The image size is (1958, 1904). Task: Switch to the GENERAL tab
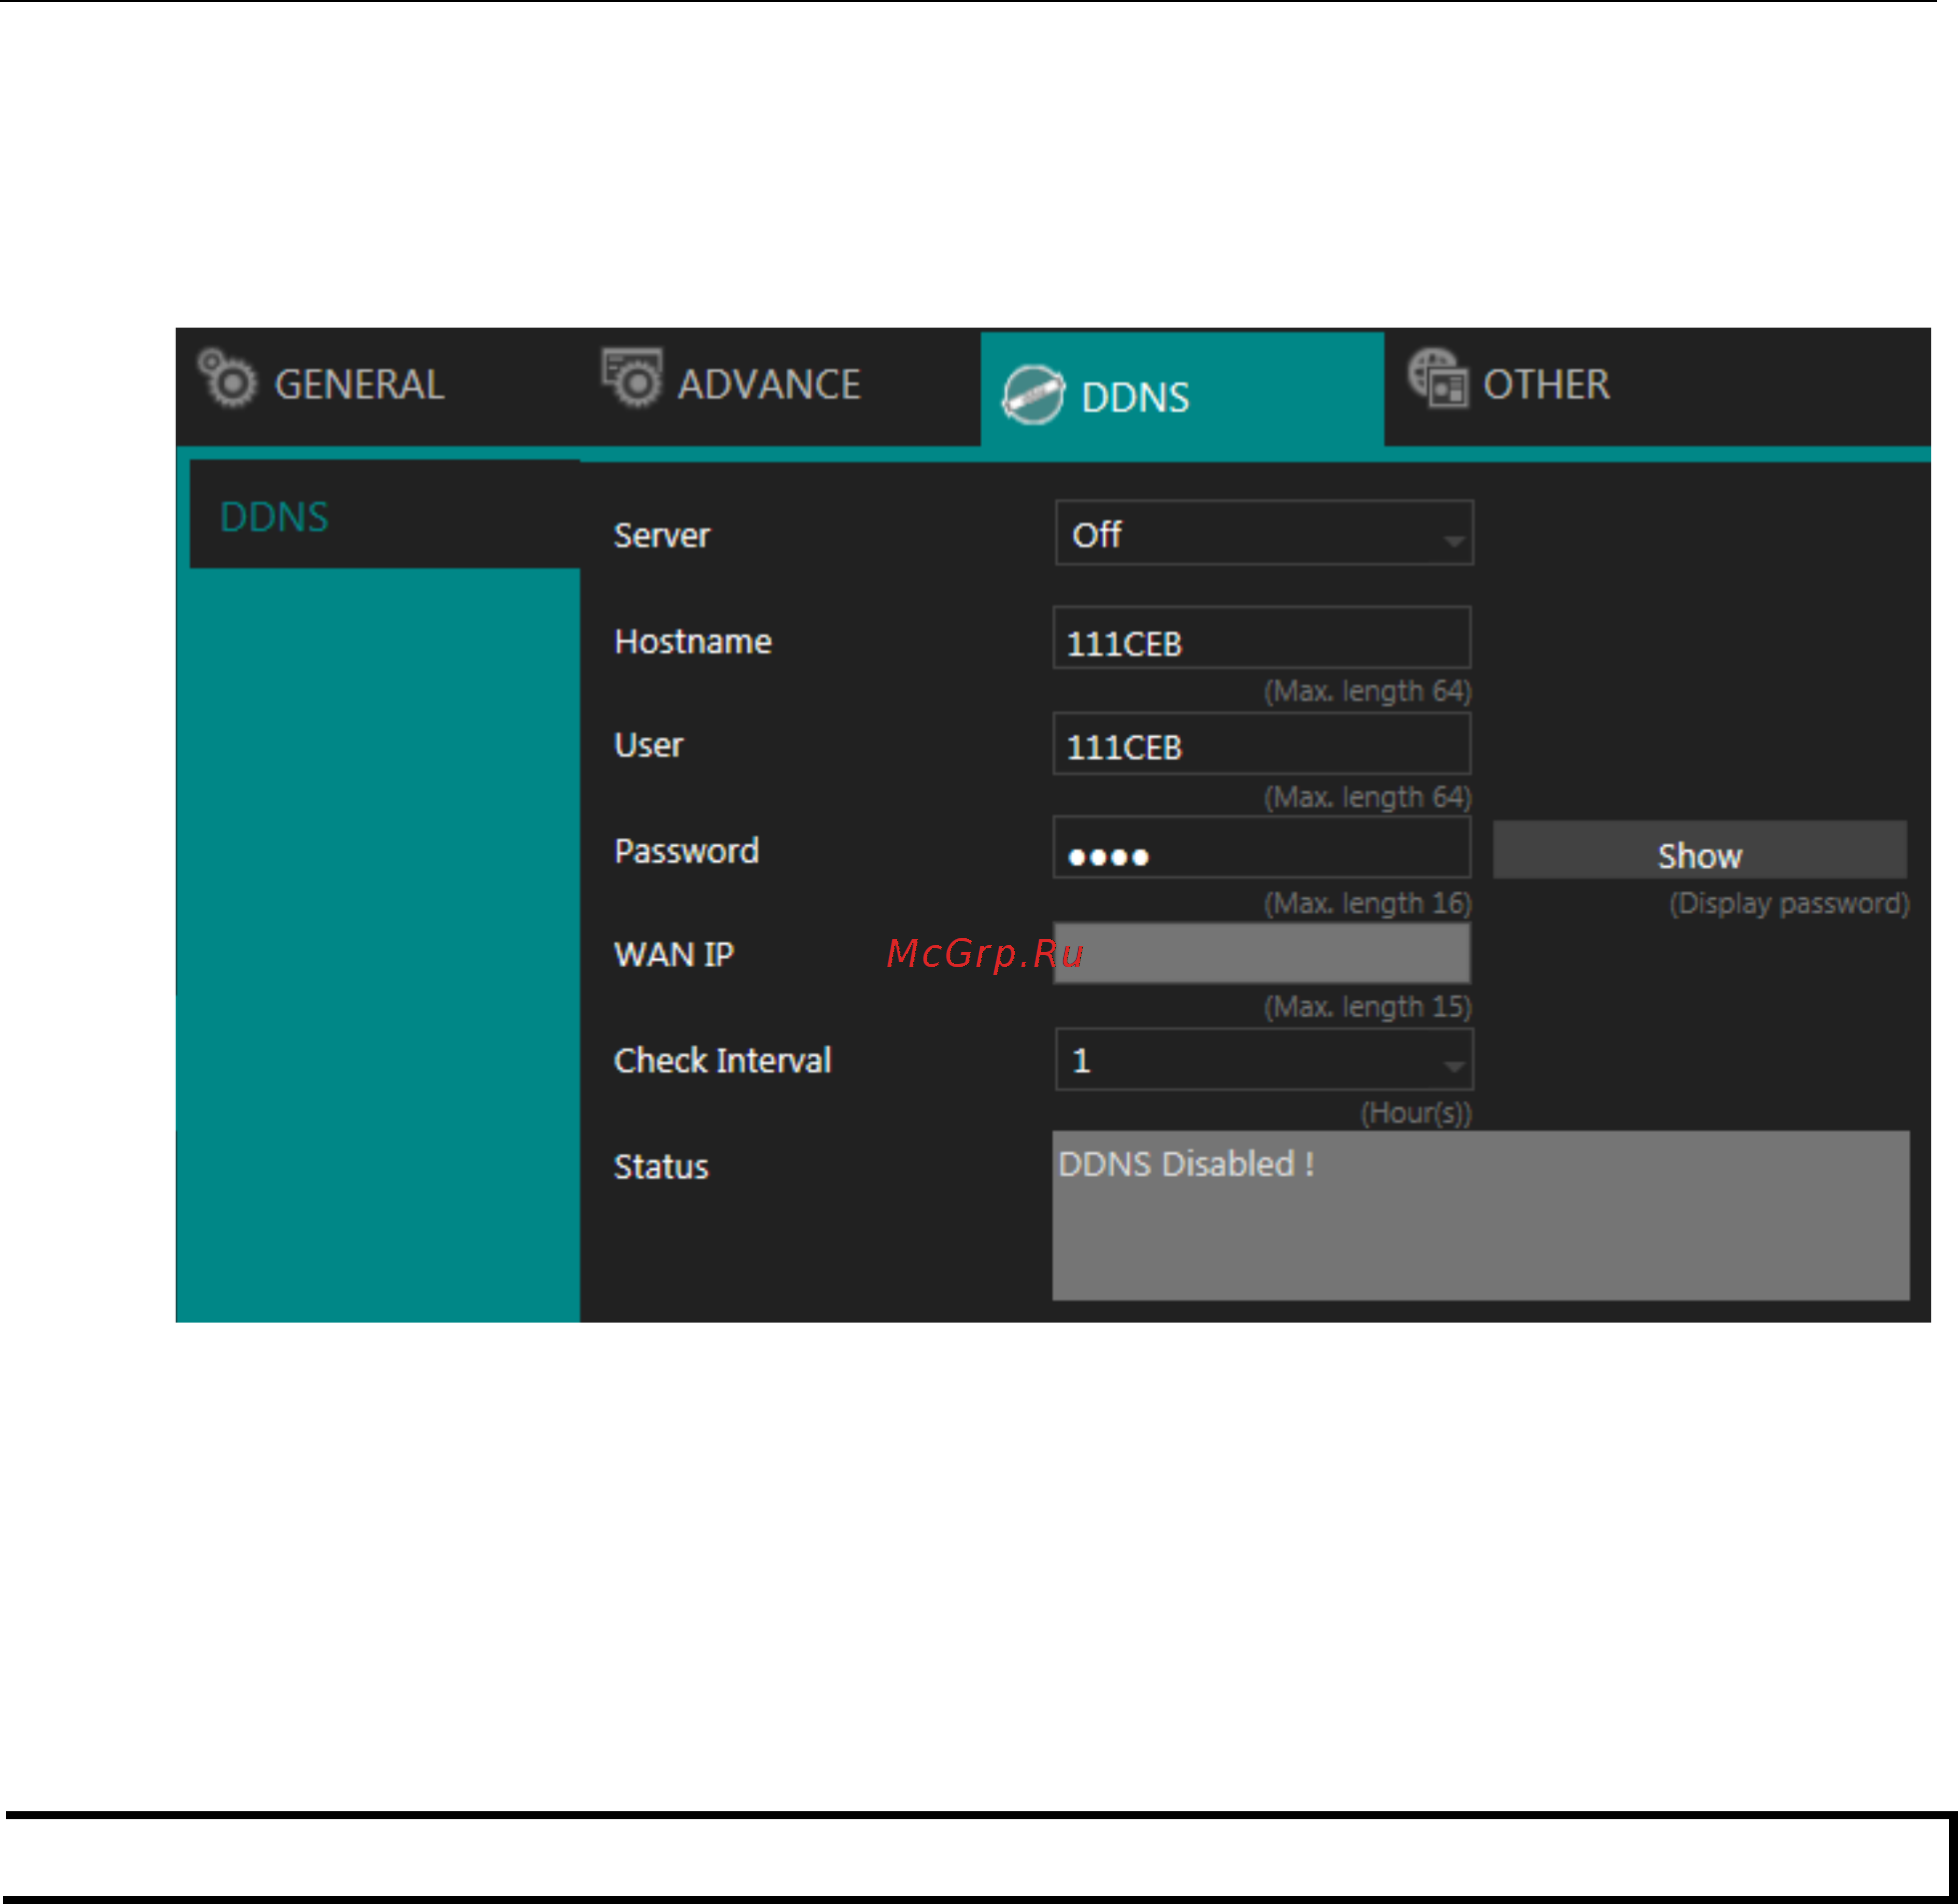(x=359, y=385)
